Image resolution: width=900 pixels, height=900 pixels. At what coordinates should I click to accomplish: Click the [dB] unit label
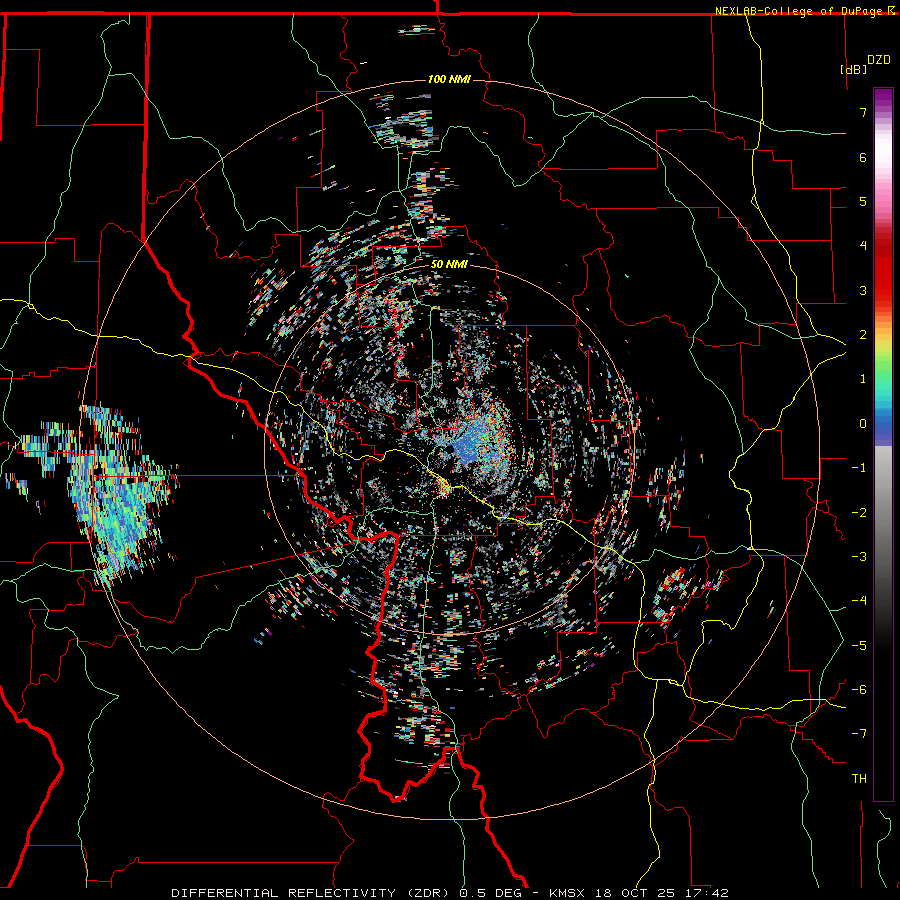pos(854,69)
